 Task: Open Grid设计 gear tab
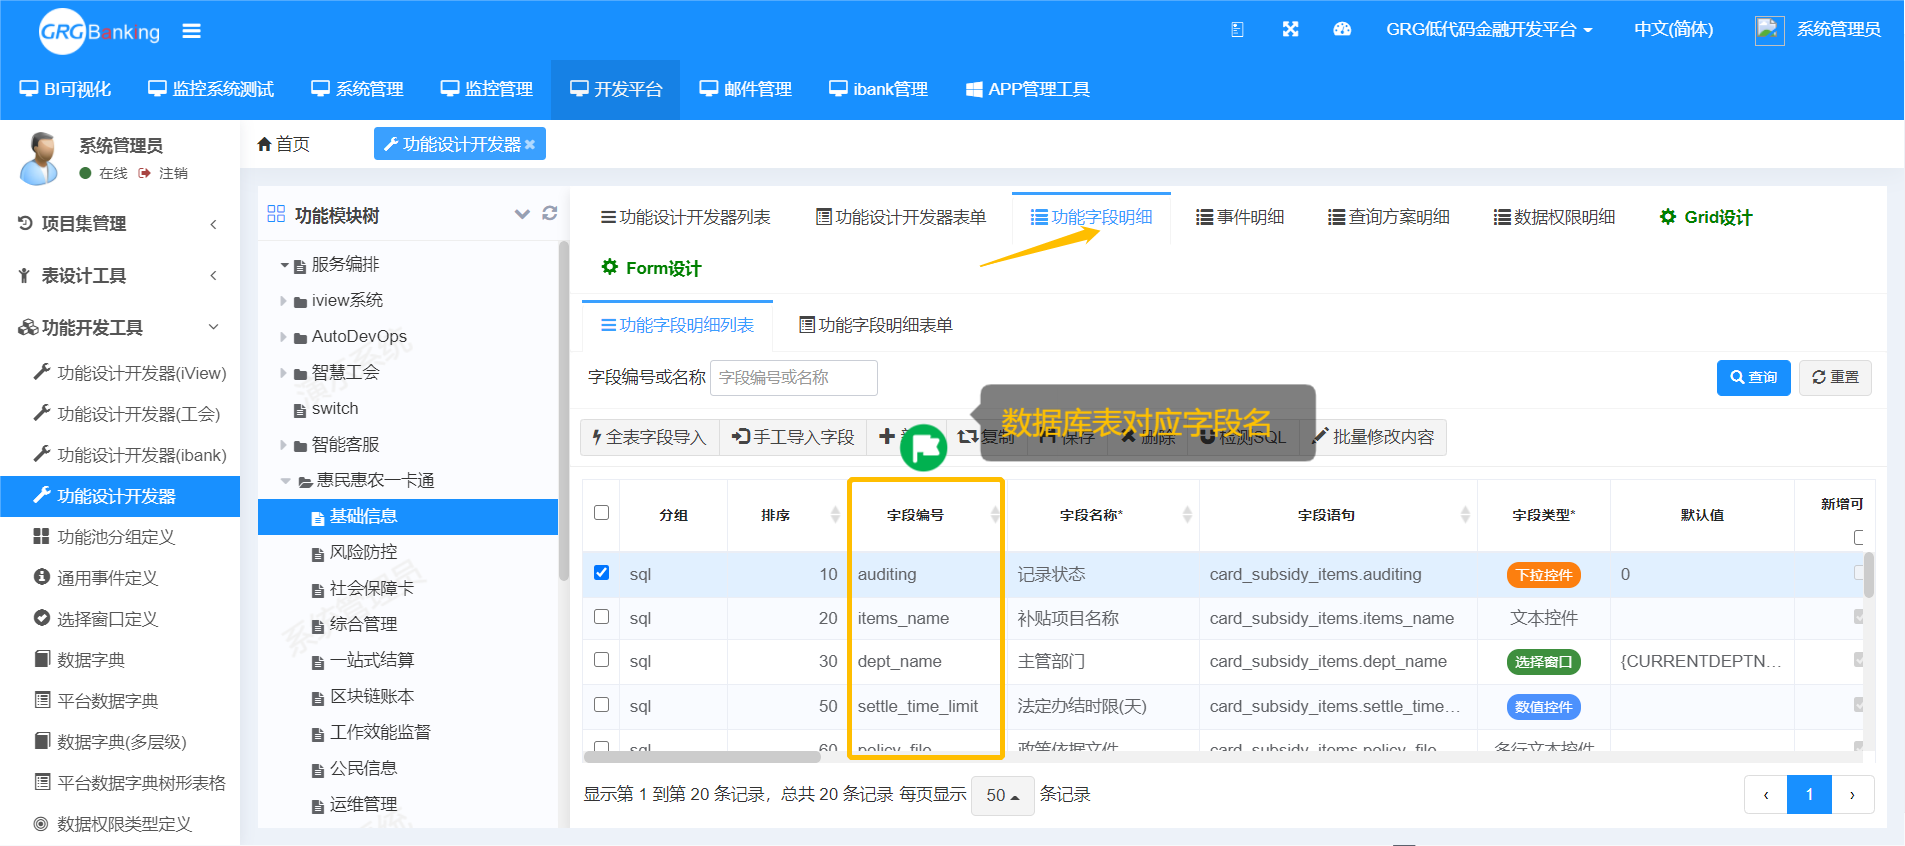1705,217
